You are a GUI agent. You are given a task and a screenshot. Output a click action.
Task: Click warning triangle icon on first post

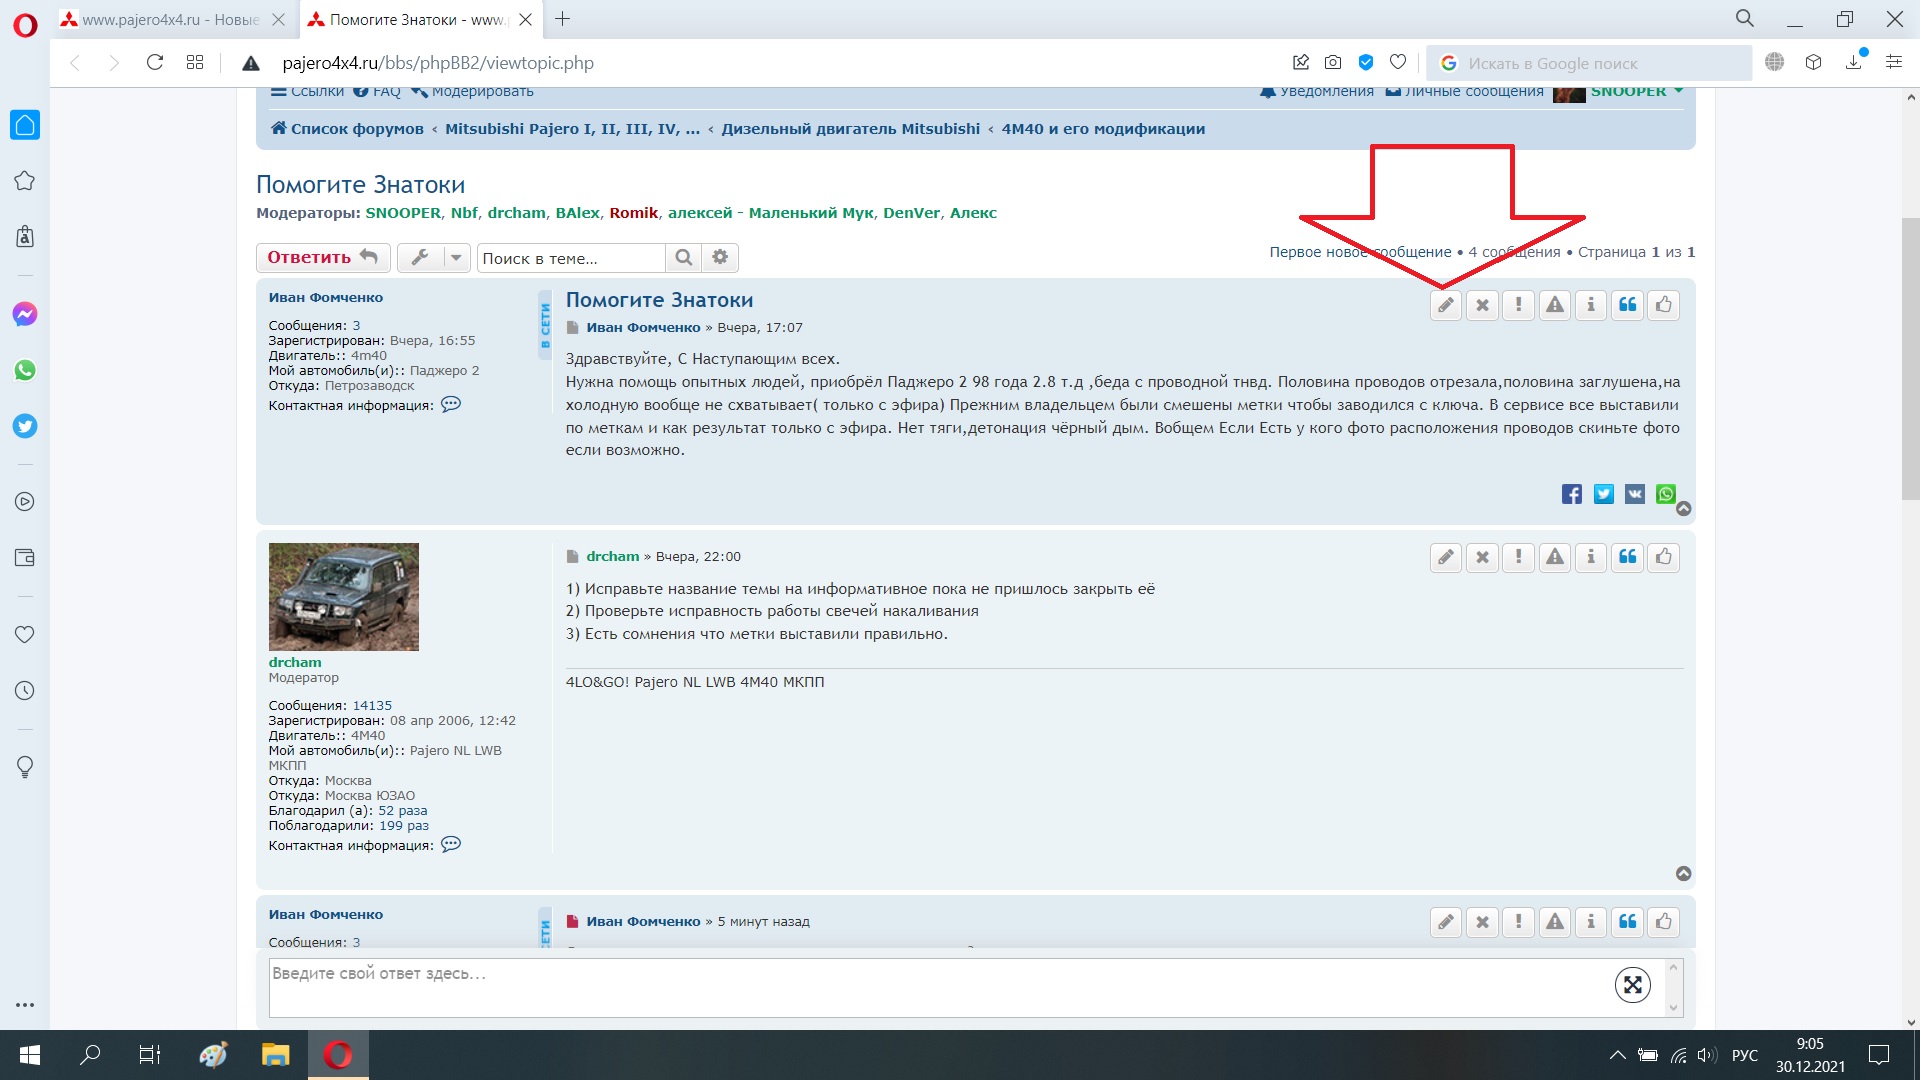pos(1554,305)
